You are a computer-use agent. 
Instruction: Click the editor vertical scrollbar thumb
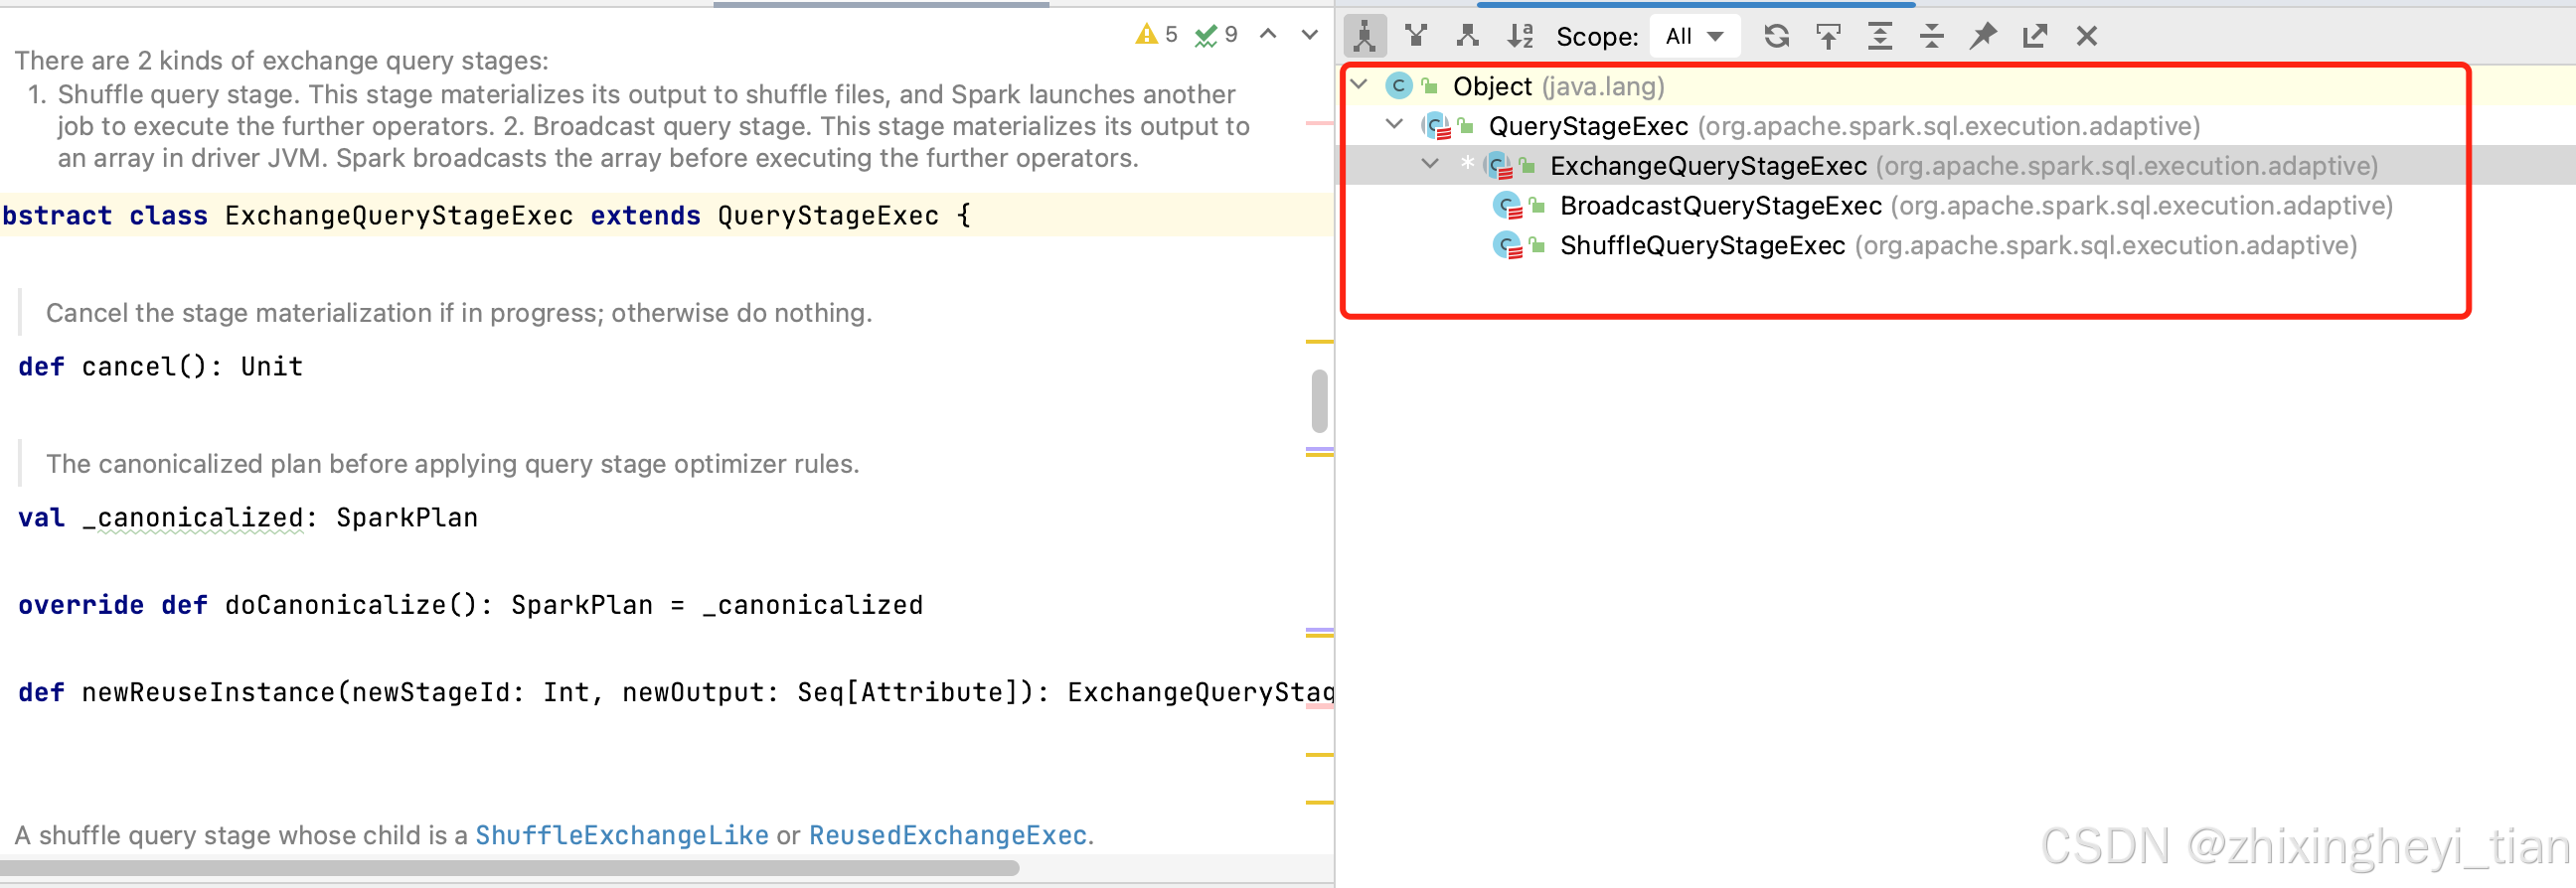(x=1319, y=401)
